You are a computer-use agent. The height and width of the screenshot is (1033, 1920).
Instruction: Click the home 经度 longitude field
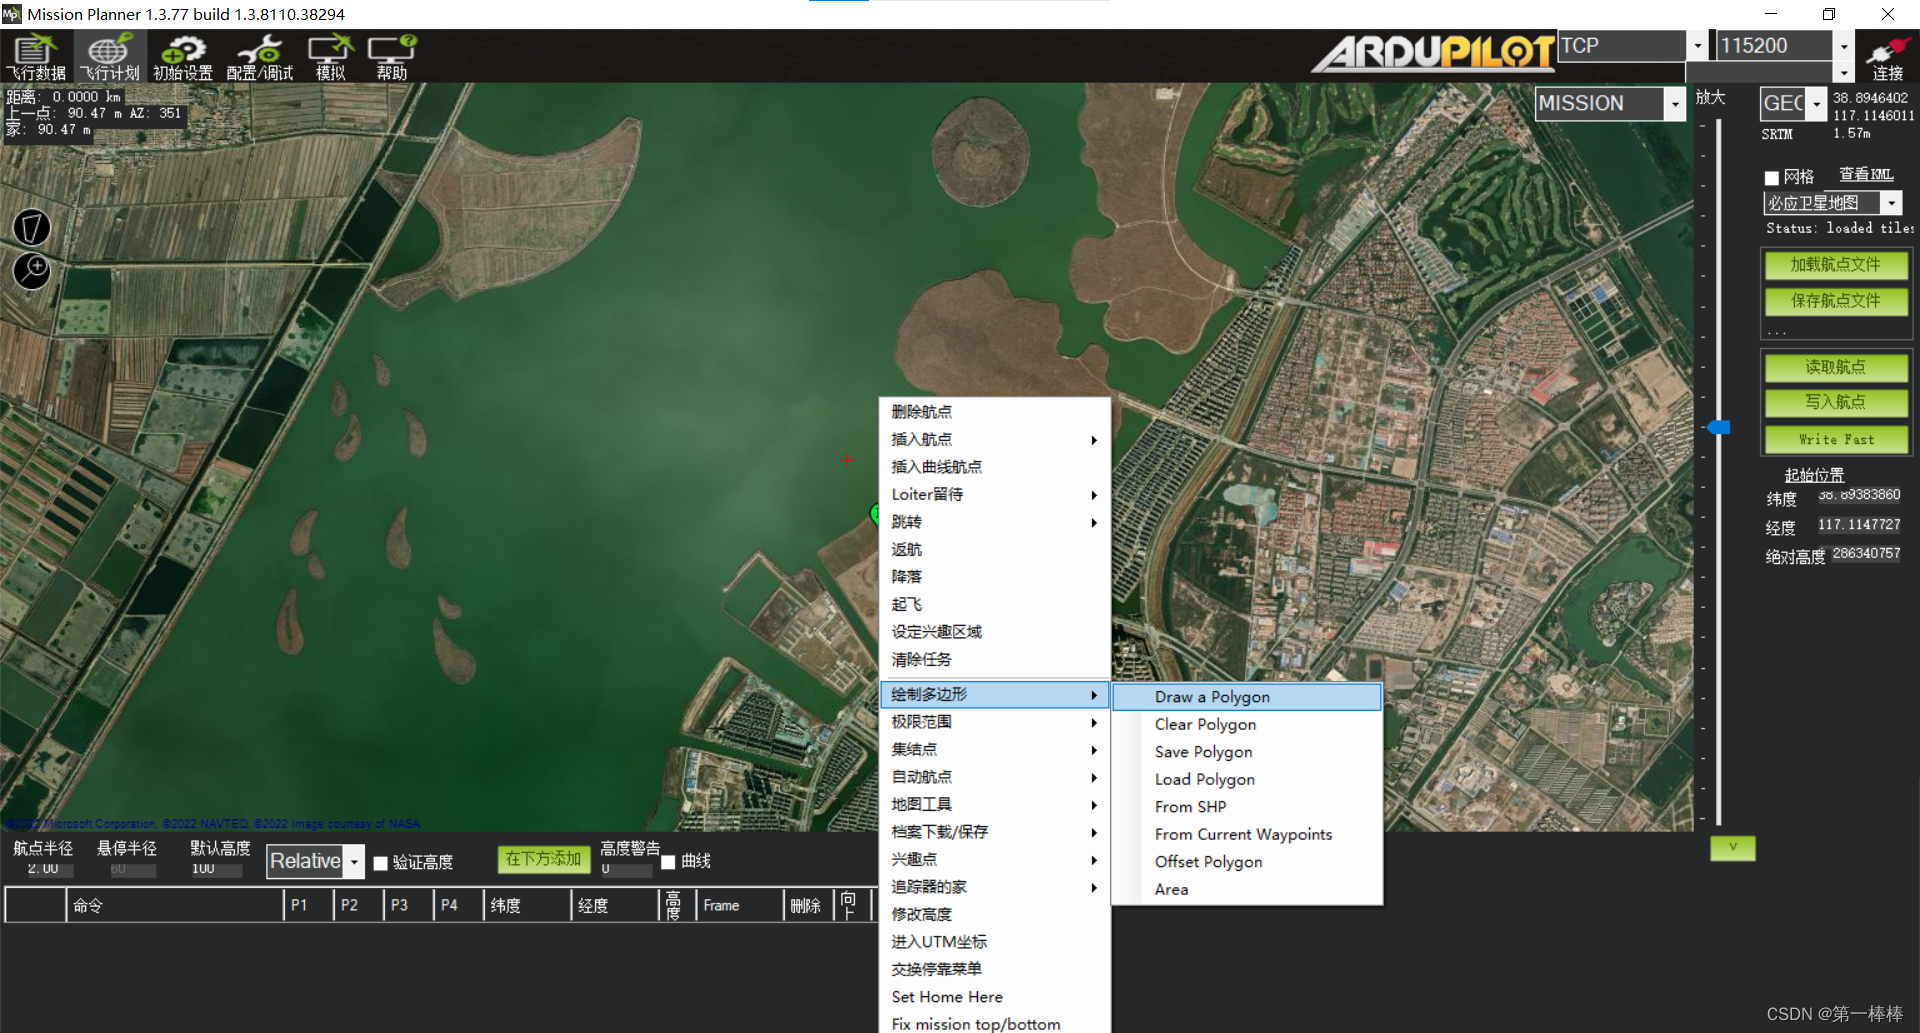pyautogui.click(x=1859, y=525)
